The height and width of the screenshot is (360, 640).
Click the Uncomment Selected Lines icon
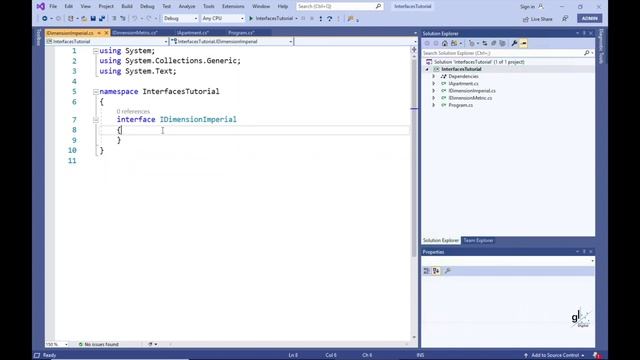point(122,19)
